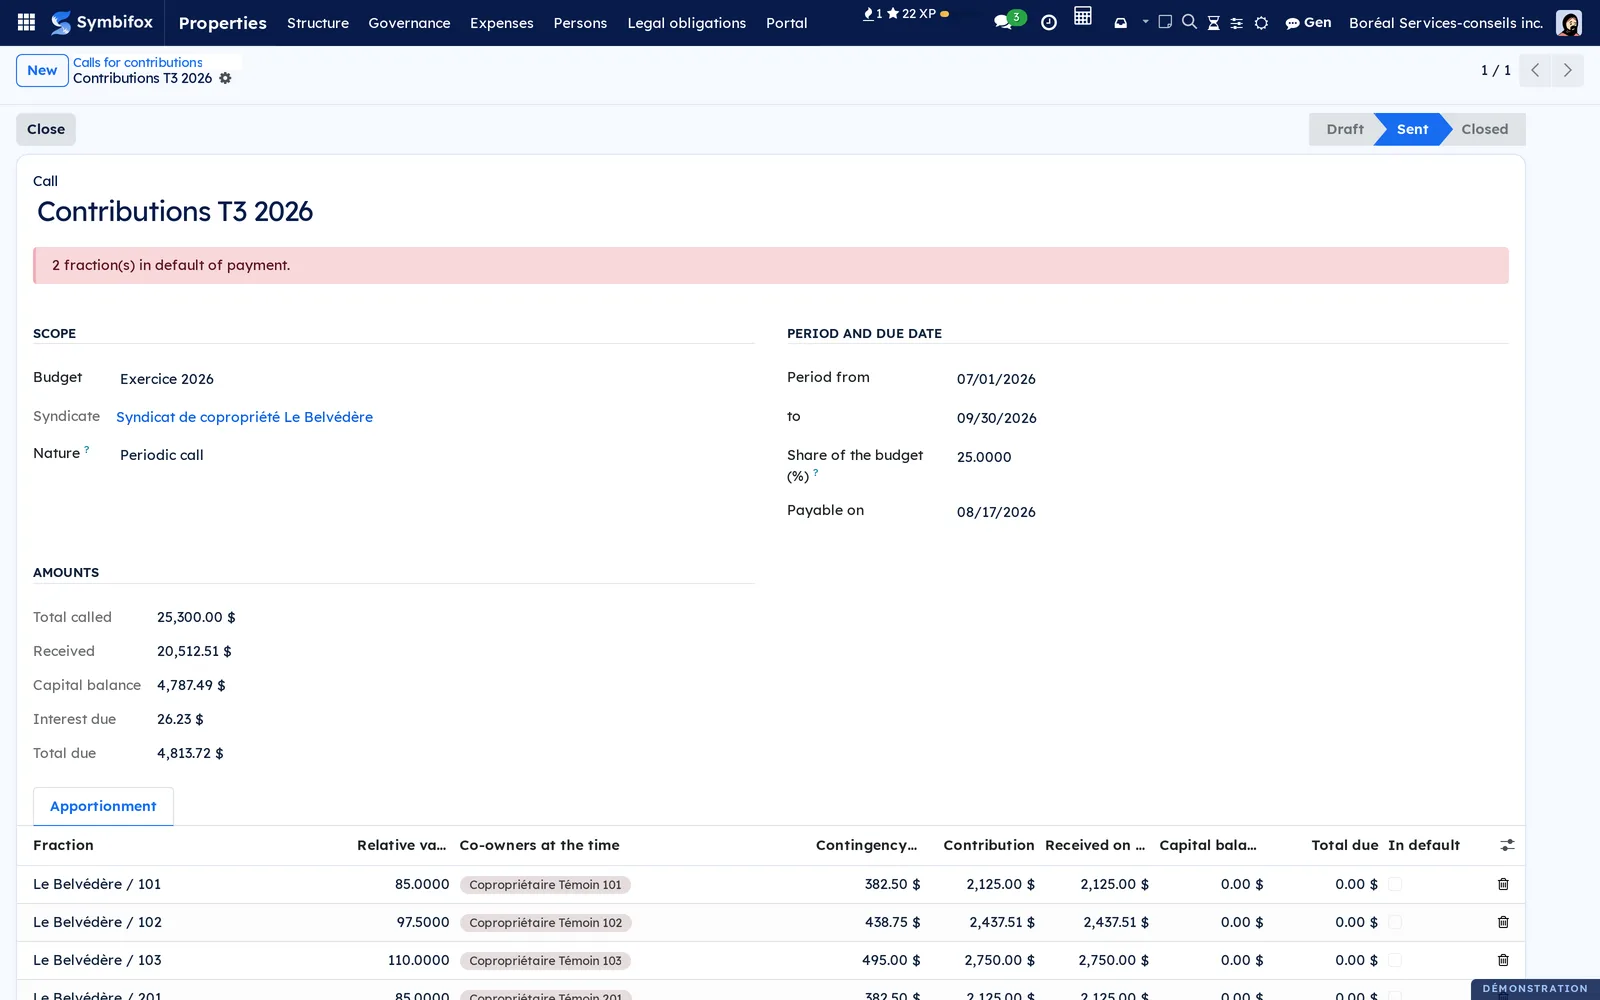1600x1000 pixels.
Task: Click the Sent status stage
Action: point(1412,129)
